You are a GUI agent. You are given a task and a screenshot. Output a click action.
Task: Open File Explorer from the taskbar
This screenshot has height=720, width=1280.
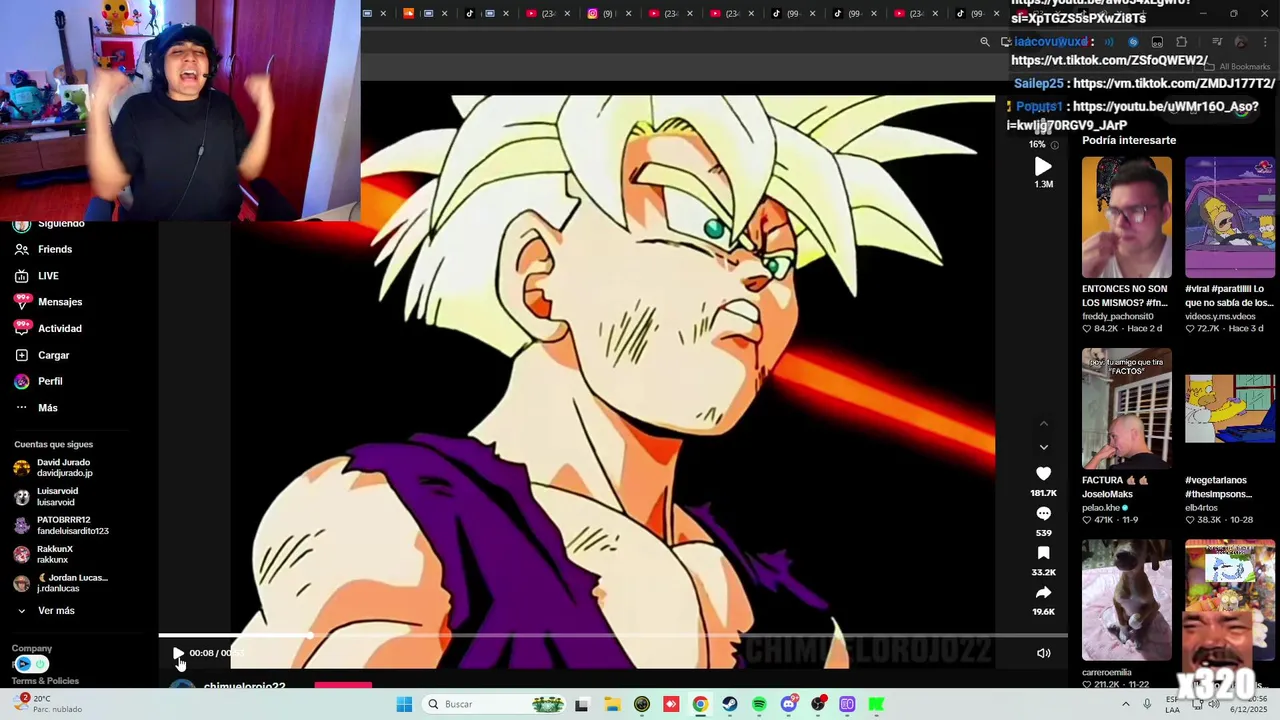coord(612,704)
